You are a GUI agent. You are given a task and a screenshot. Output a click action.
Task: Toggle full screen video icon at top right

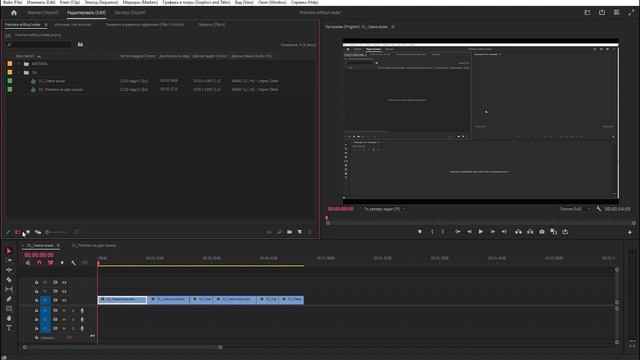click(631, 13)
